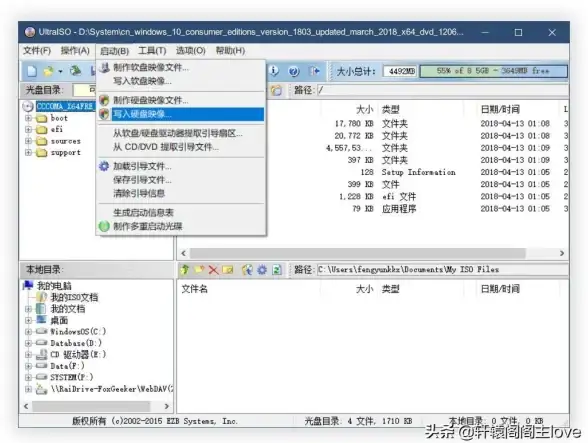Click the refresh icon in local toolbar
Screen dimensions: 588x443
(277, 269)
